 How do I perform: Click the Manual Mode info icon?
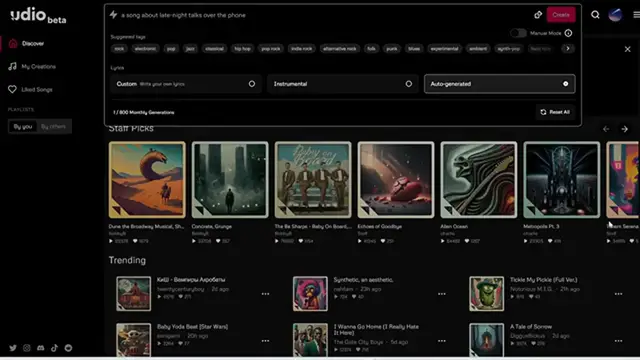(x=568, y=33)
